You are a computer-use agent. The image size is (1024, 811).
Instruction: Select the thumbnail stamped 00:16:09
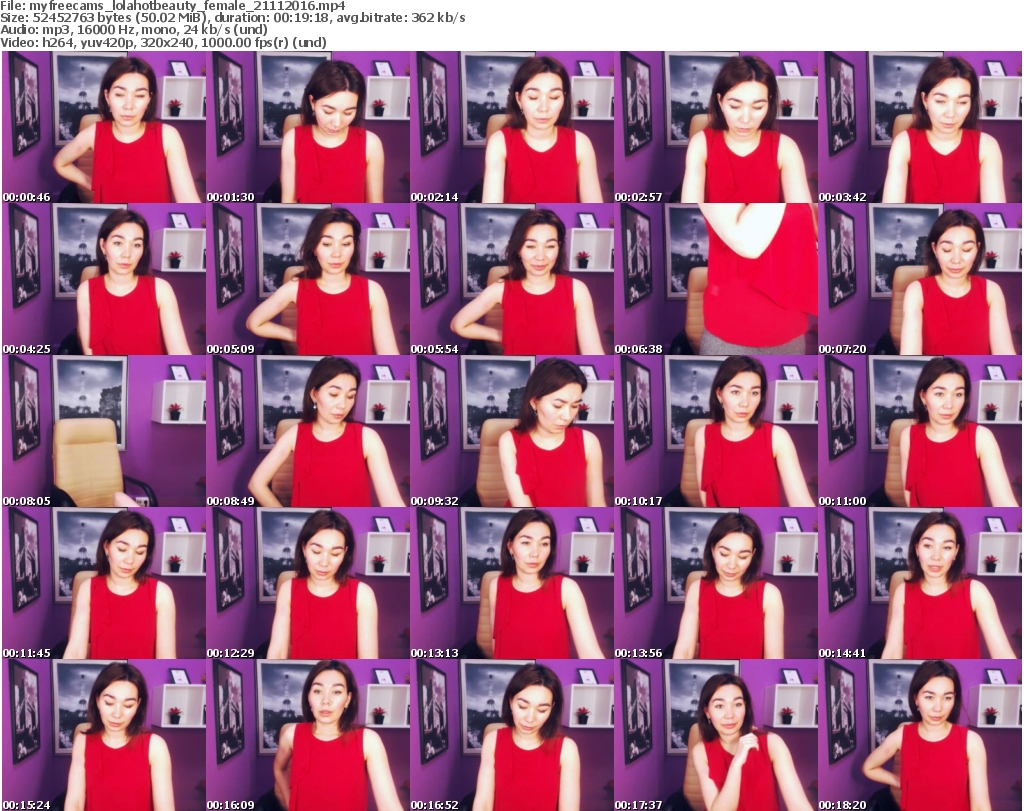[308, 735]
